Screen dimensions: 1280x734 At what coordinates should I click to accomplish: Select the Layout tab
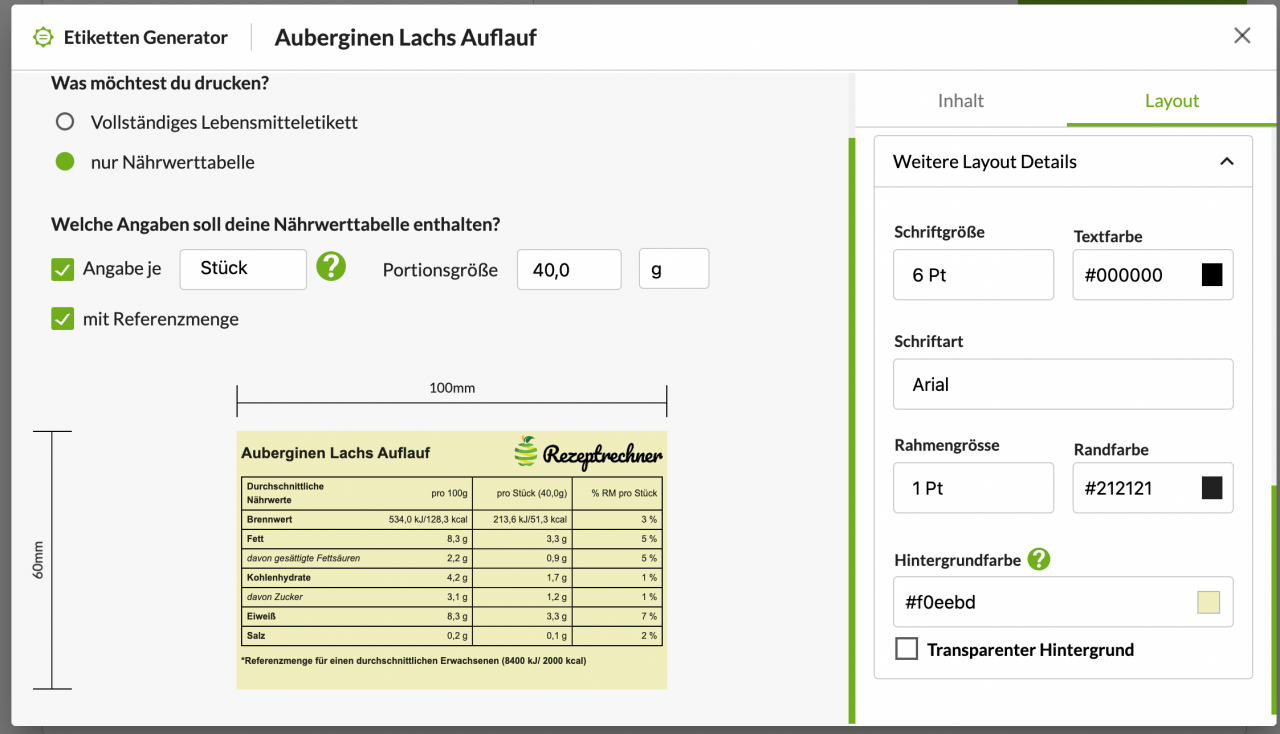(1171, 101)
